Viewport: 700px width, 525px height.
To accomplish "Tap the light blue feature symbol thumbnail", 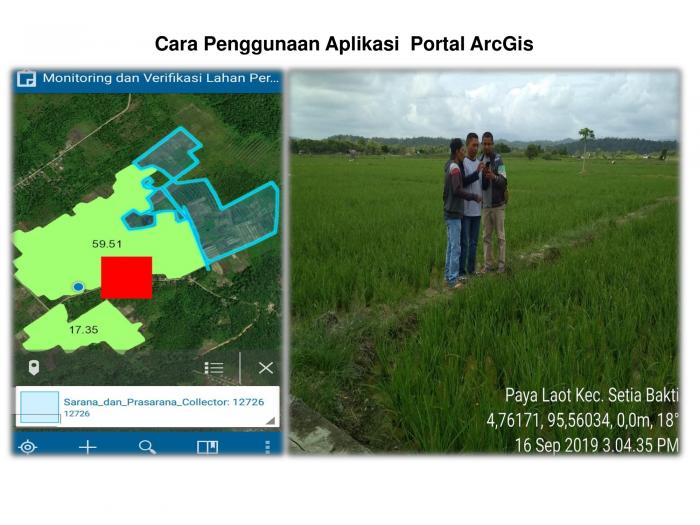I will [40, 407].
